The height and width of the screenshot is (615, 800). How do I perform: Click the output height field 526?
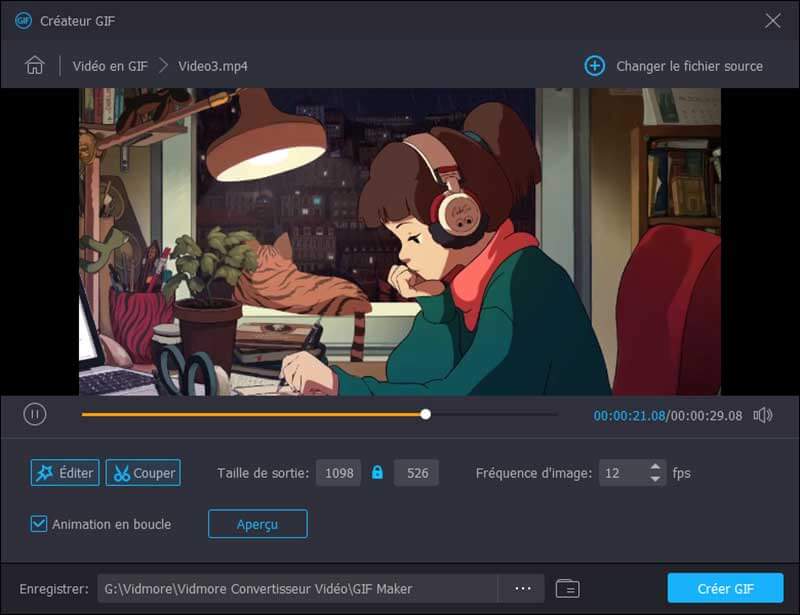pos(416,473)
